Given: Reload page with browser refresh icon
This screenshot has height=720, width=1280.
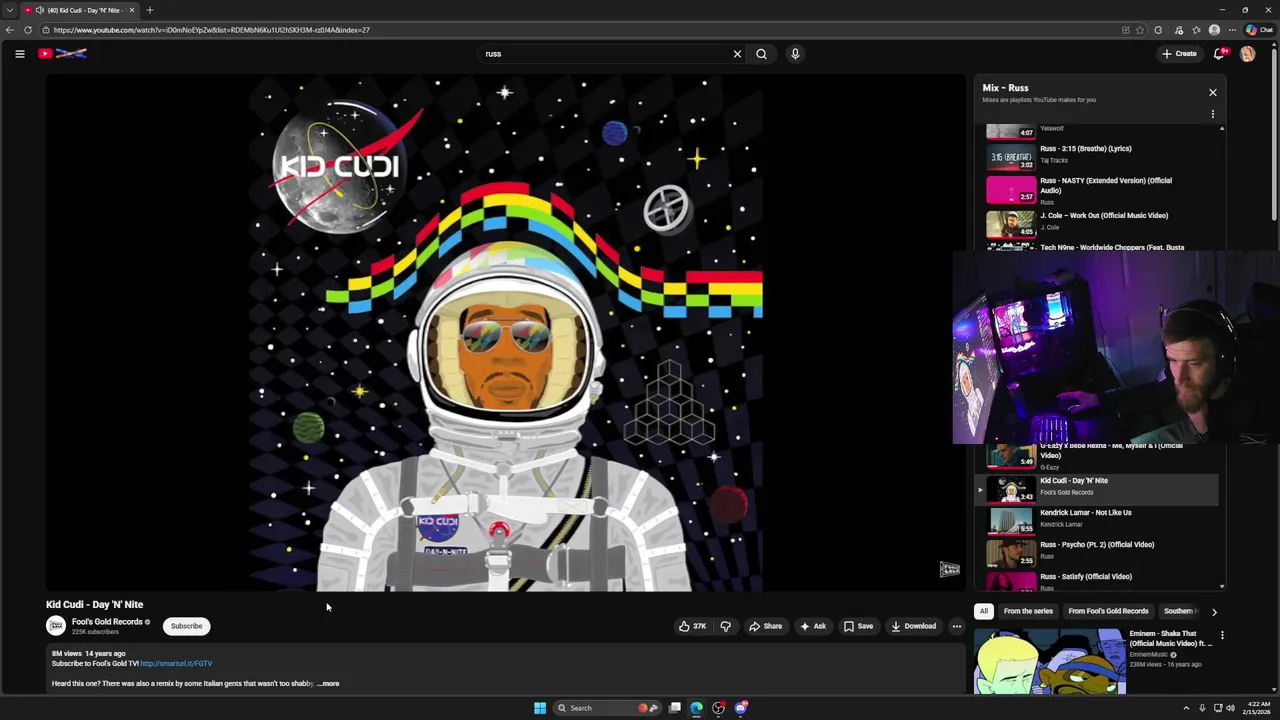Looking at the screenshot, I should (28, 30).
